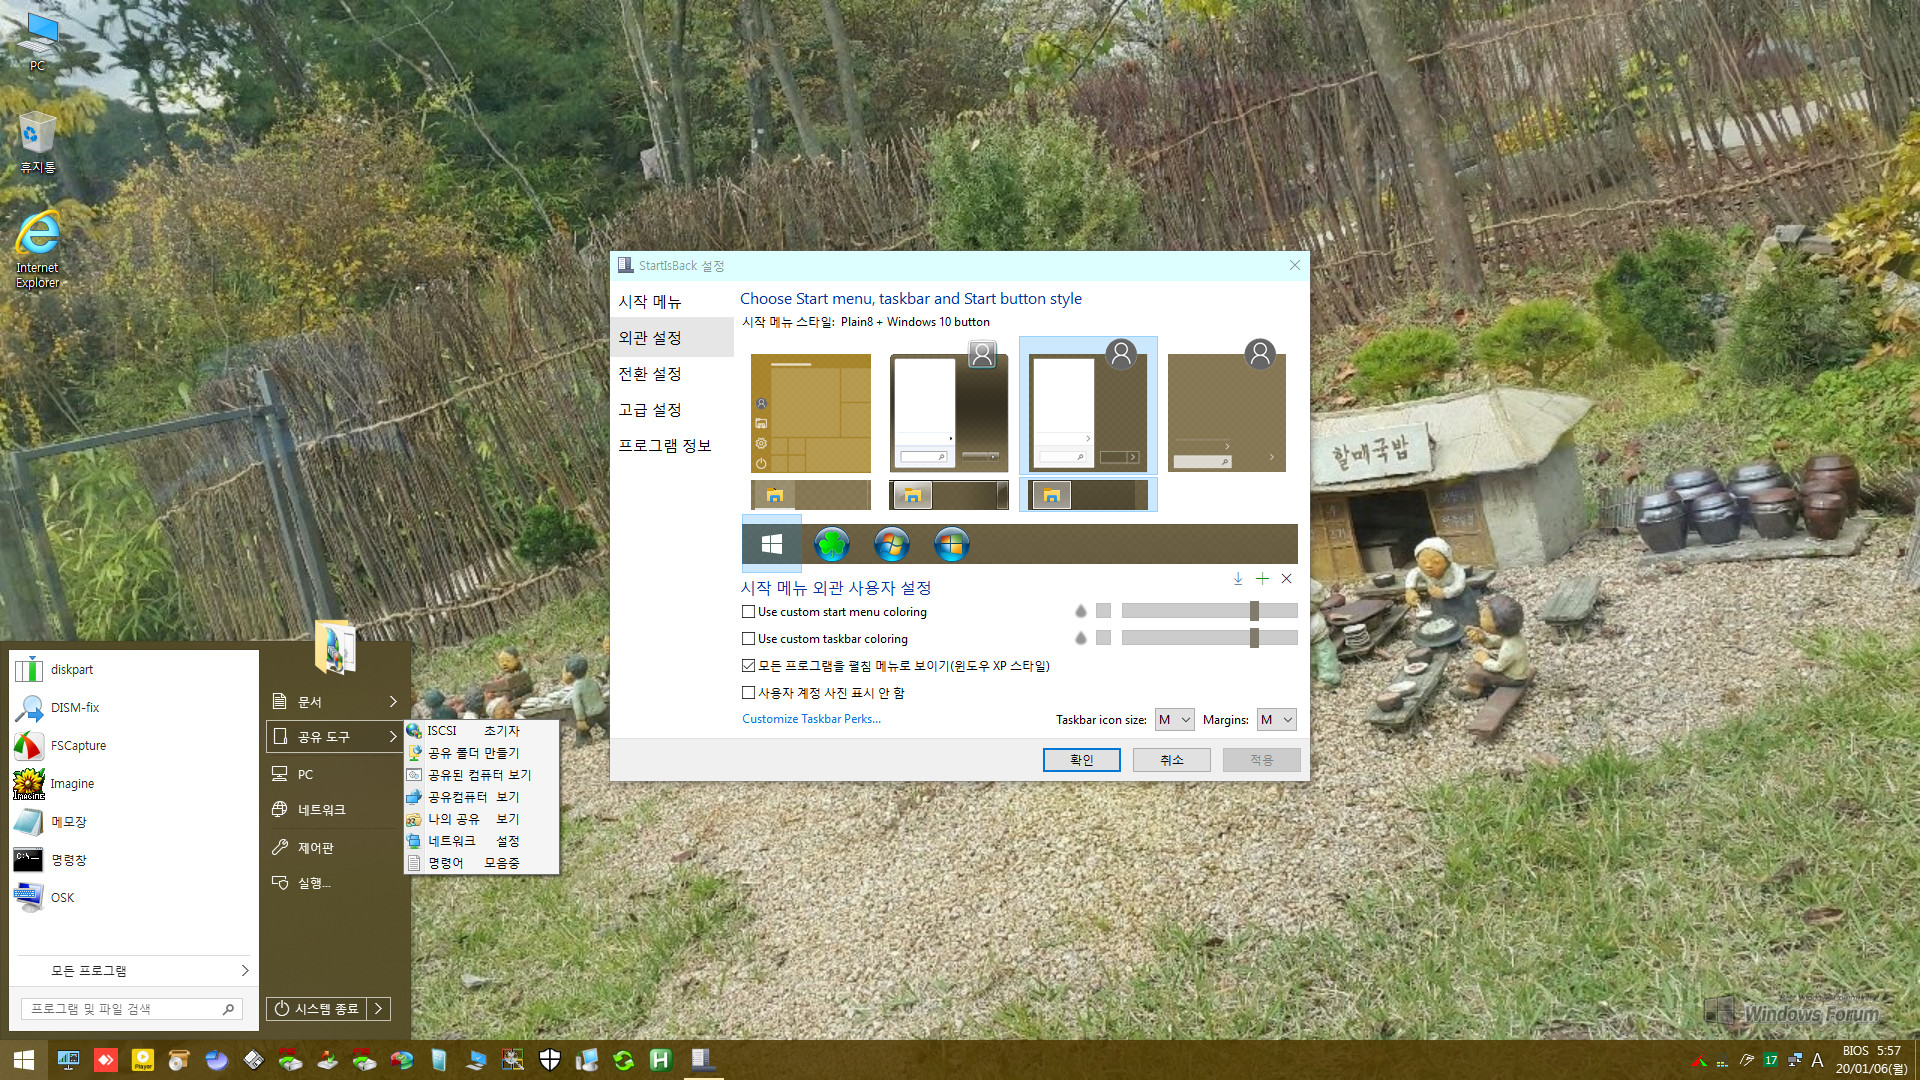Select 명령어 모음중 in submenu
Viewport: 1920px width, 1080px height.
481,862
